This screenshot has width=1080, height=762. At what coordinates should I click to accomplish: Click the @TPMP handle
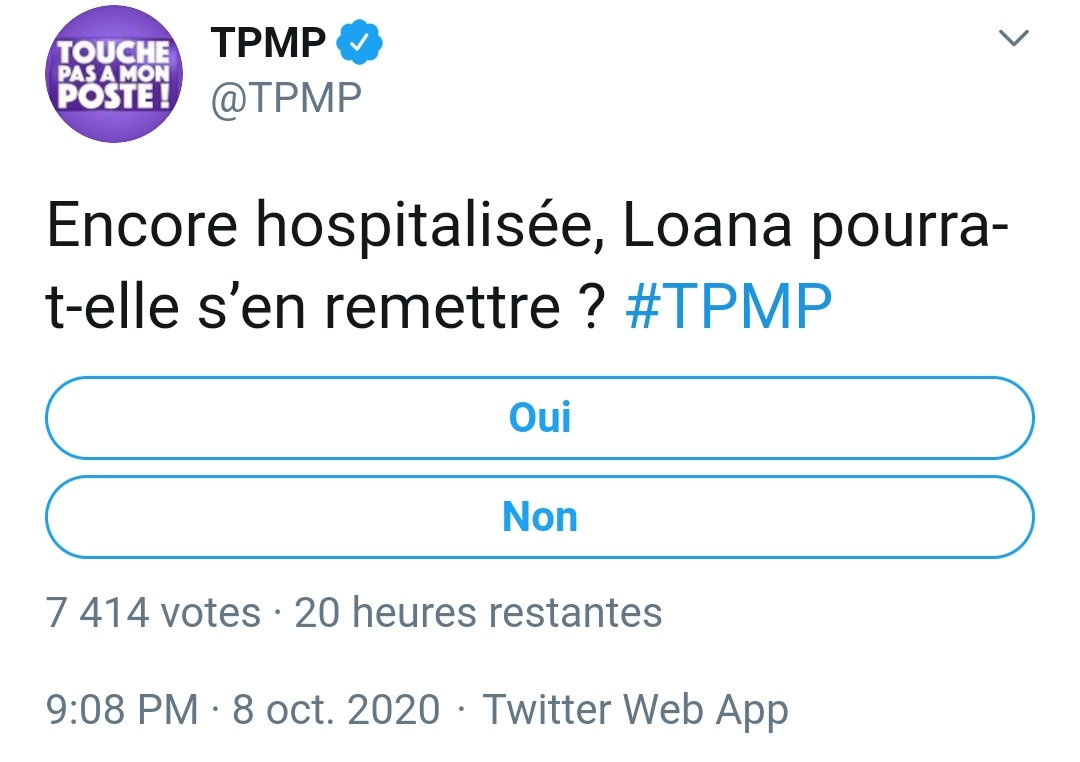285,98
